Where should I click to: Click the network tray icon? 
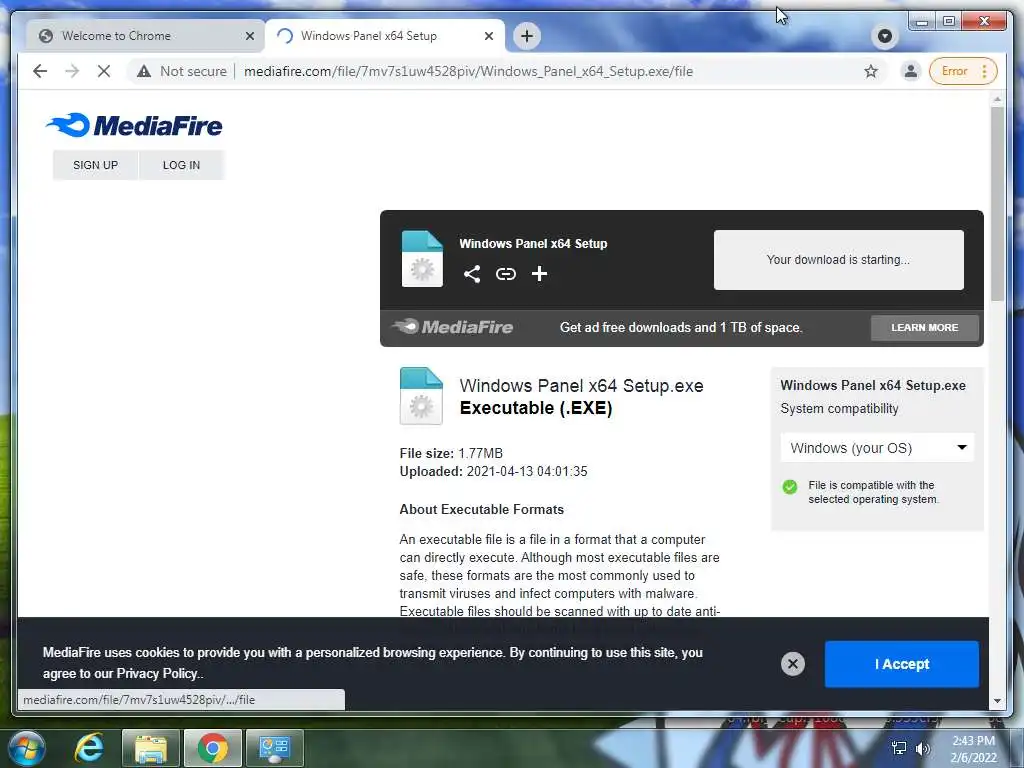(899, 748)
